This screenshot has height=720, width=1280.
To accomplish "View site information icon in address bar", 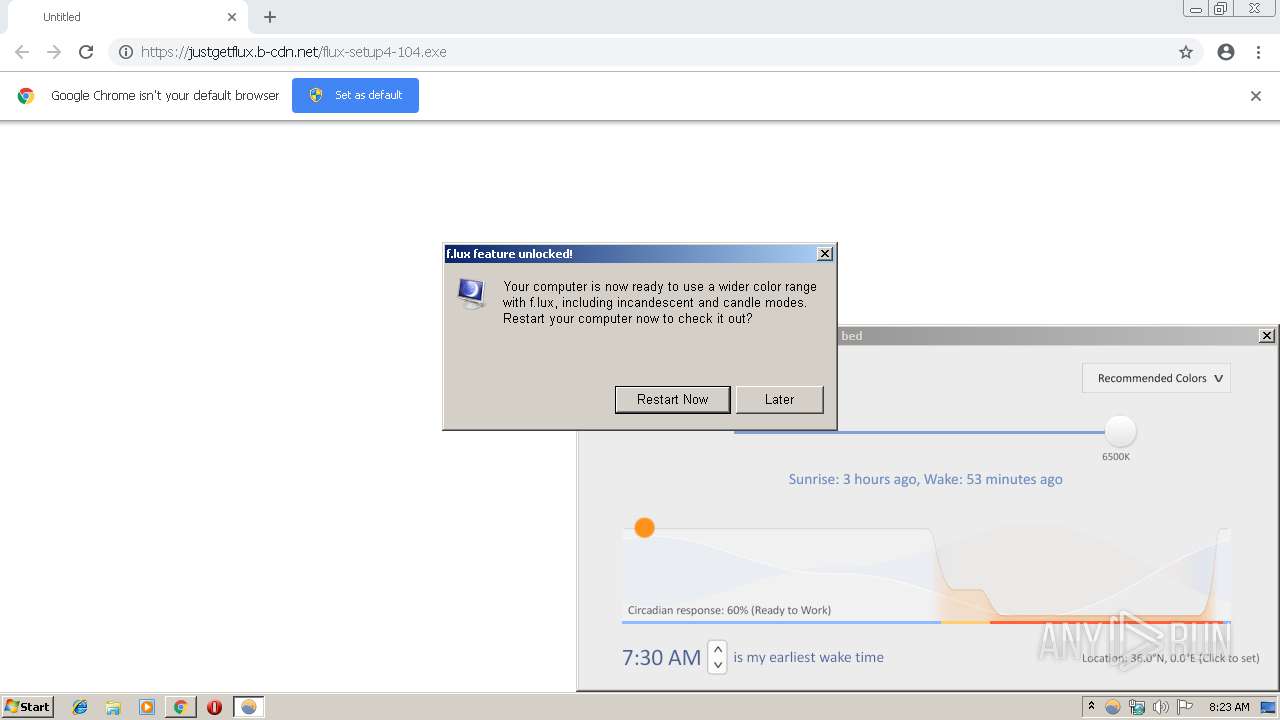I will (126, 52).
